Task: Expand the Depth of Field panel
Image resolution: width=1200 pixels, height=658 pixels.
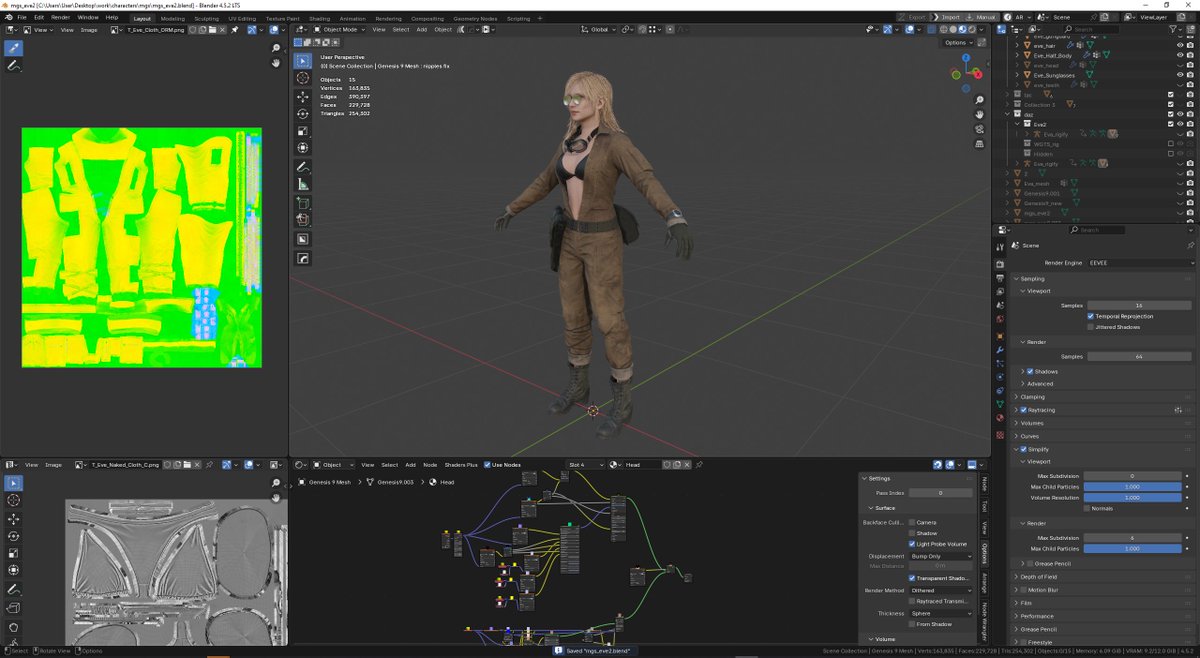Action: (x=1017, y=577)
